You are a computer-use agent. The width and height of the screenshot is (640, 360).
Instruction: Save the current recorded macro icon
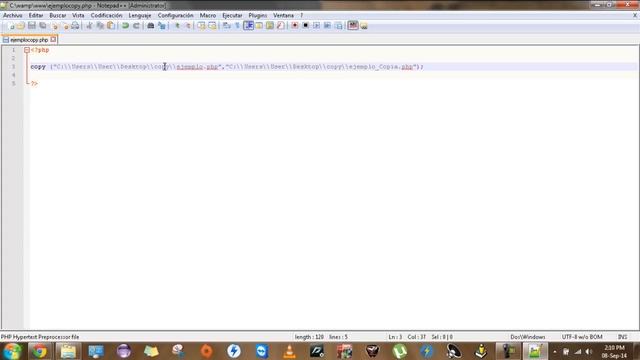click(338, 26)
